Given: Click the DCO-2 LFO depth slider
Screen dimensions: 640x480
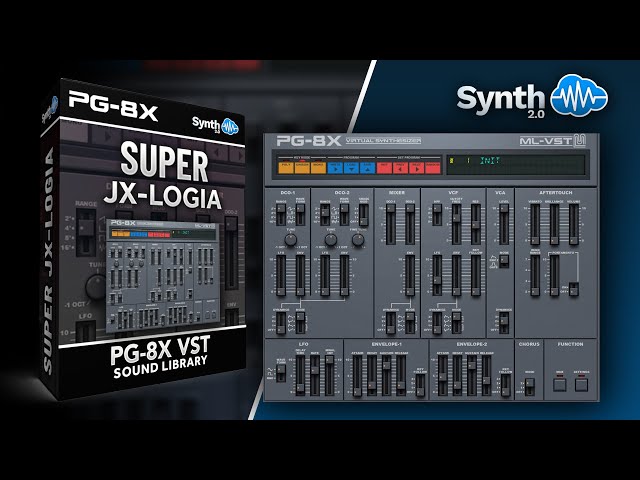Looking at the screenshot, I should point(325,275).
